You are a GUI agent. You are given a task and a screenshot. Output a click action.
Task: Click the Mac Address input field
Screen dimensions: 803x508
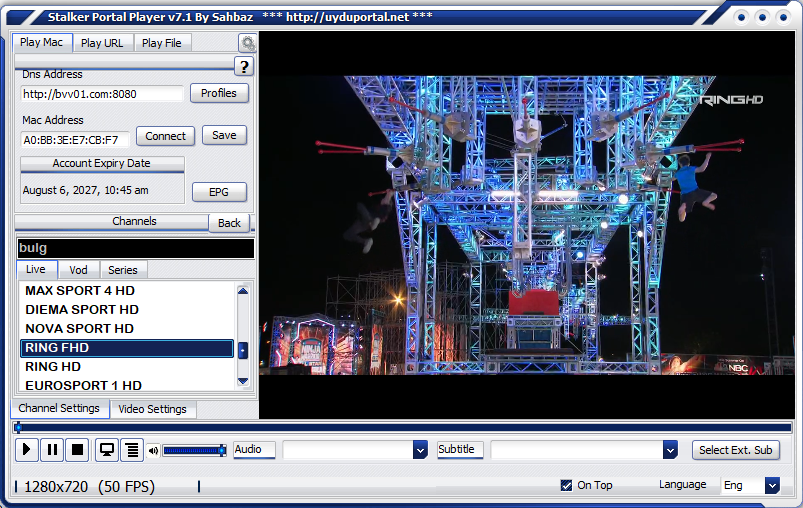click(75, 140)
